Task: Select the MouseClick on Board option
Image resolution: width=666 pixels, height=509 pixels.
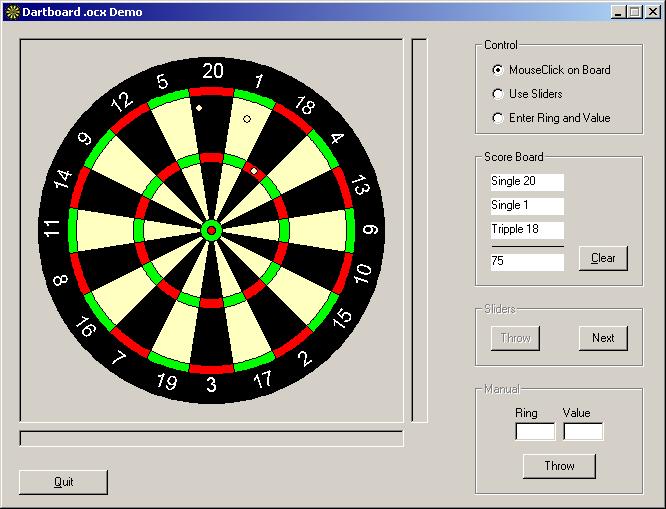Action: click(x=498, y=70)
